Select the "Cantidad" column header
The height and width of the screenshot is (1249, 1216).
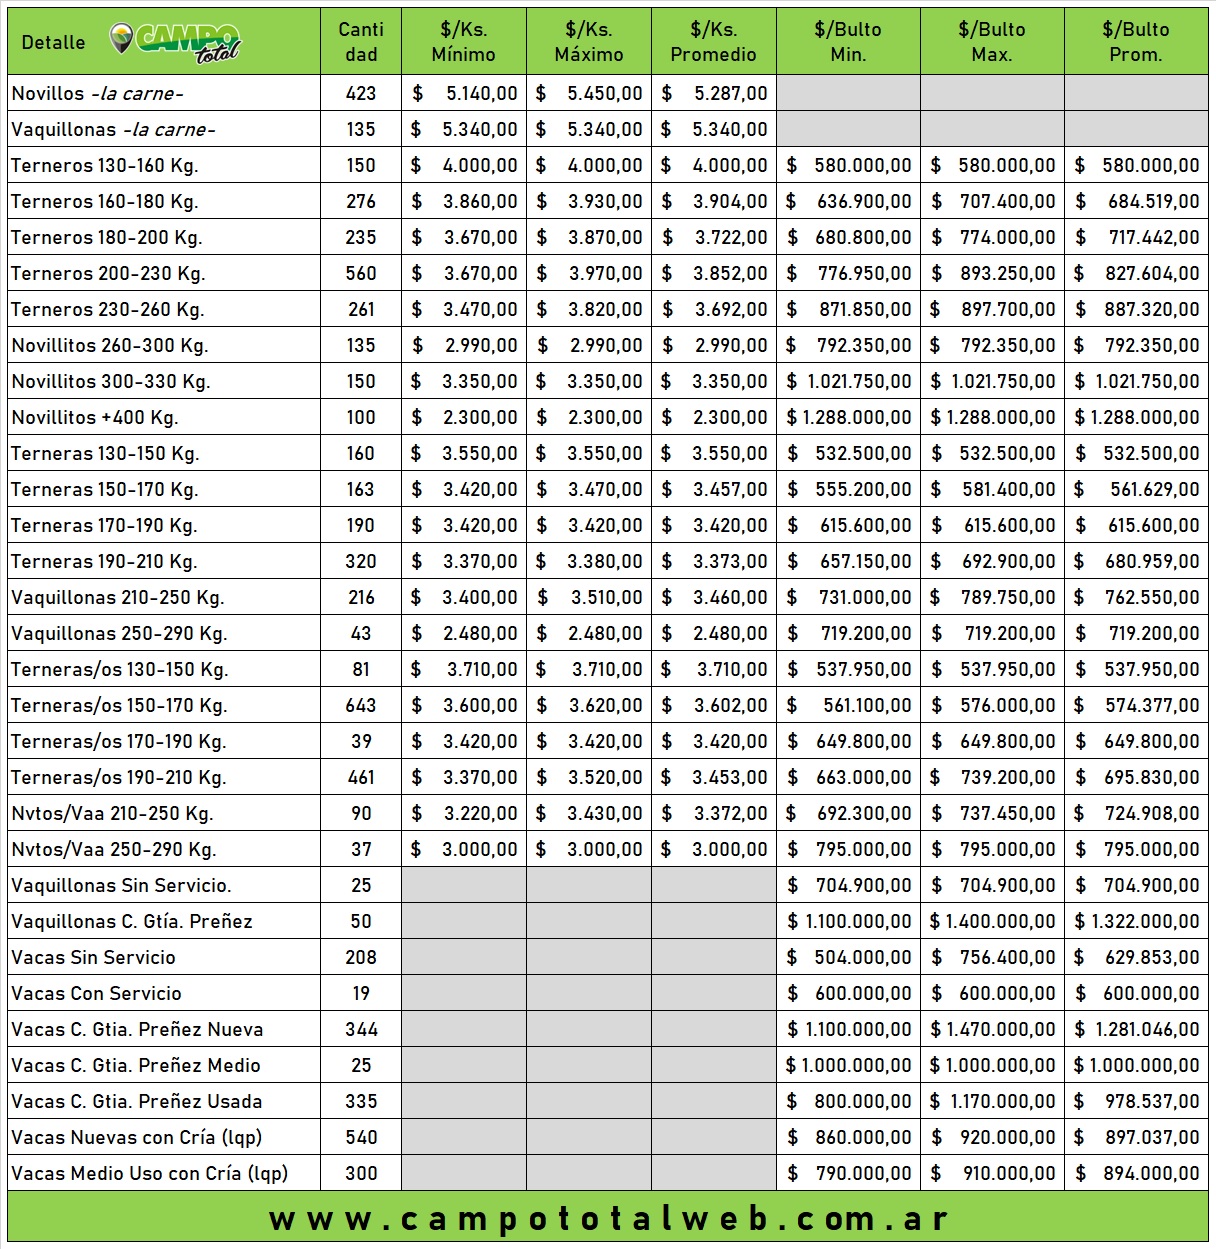(361, 42)
